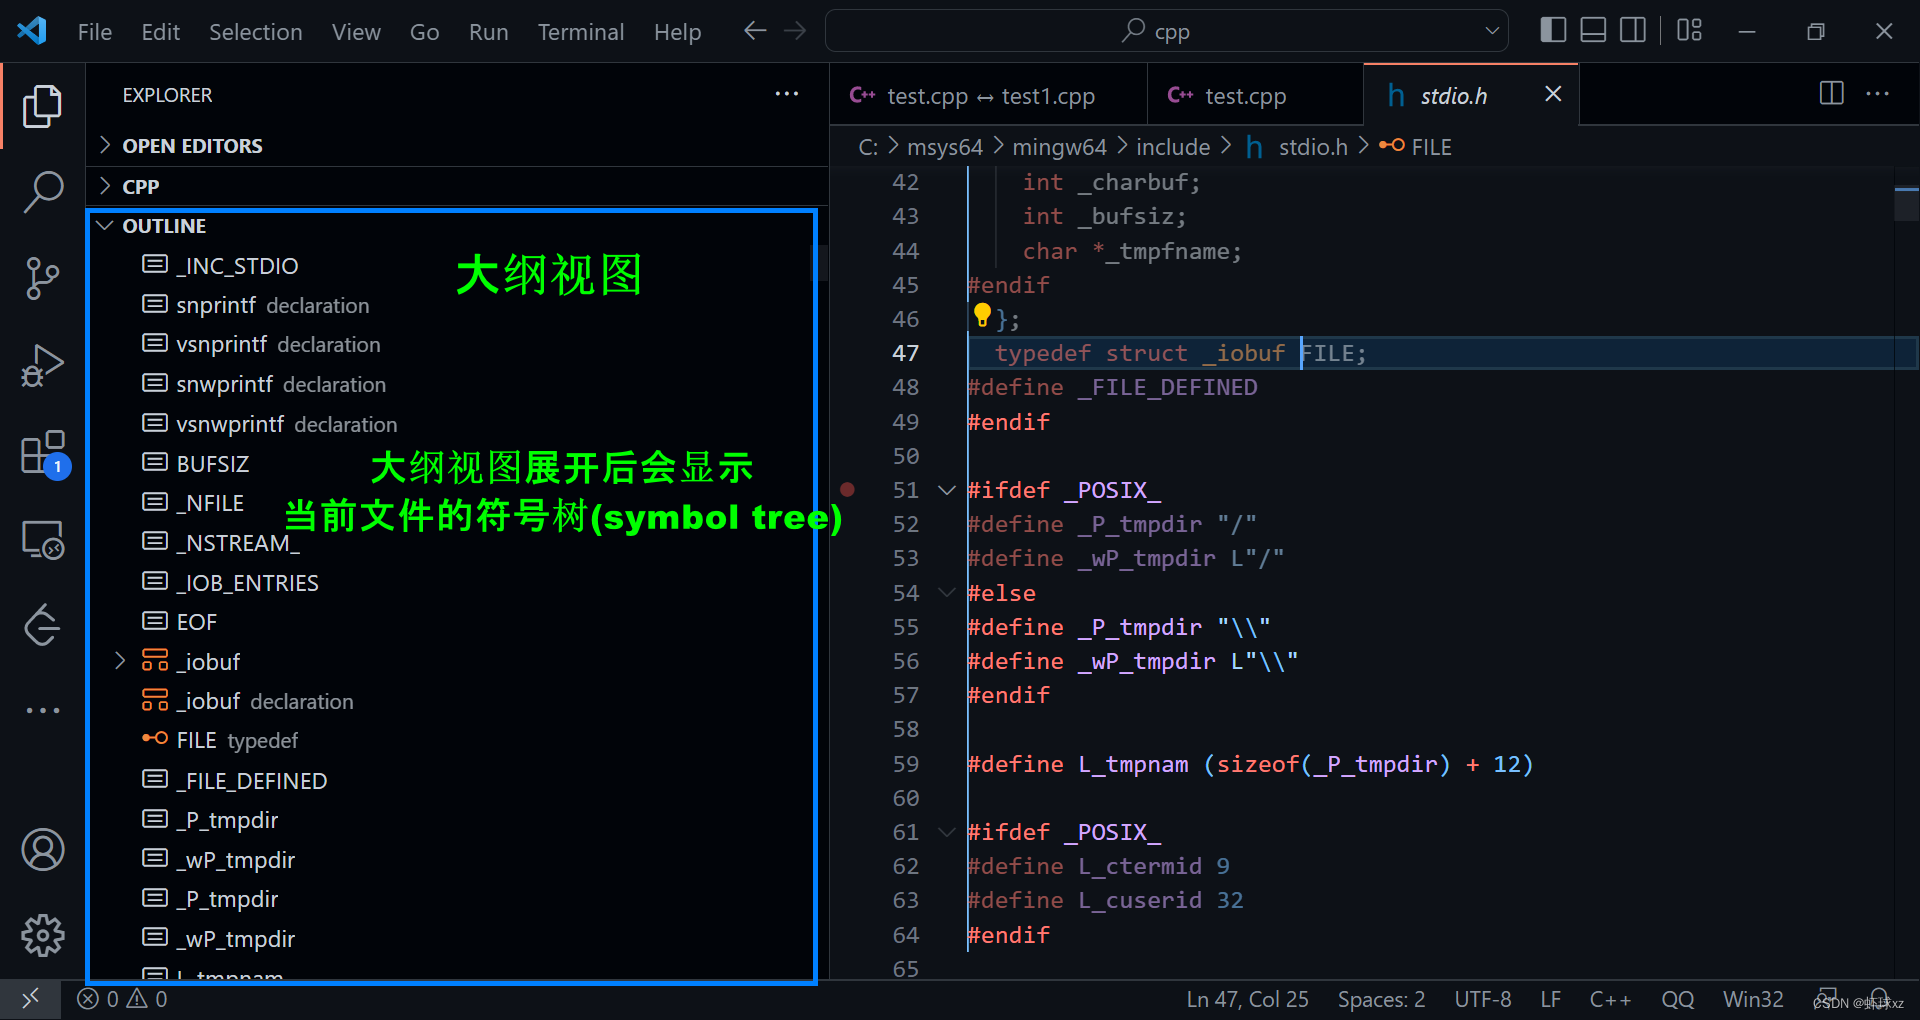Screen dimensions: 1920x1020
Task: Toggle the breakpoint dot on line 51
Action: 847,490
